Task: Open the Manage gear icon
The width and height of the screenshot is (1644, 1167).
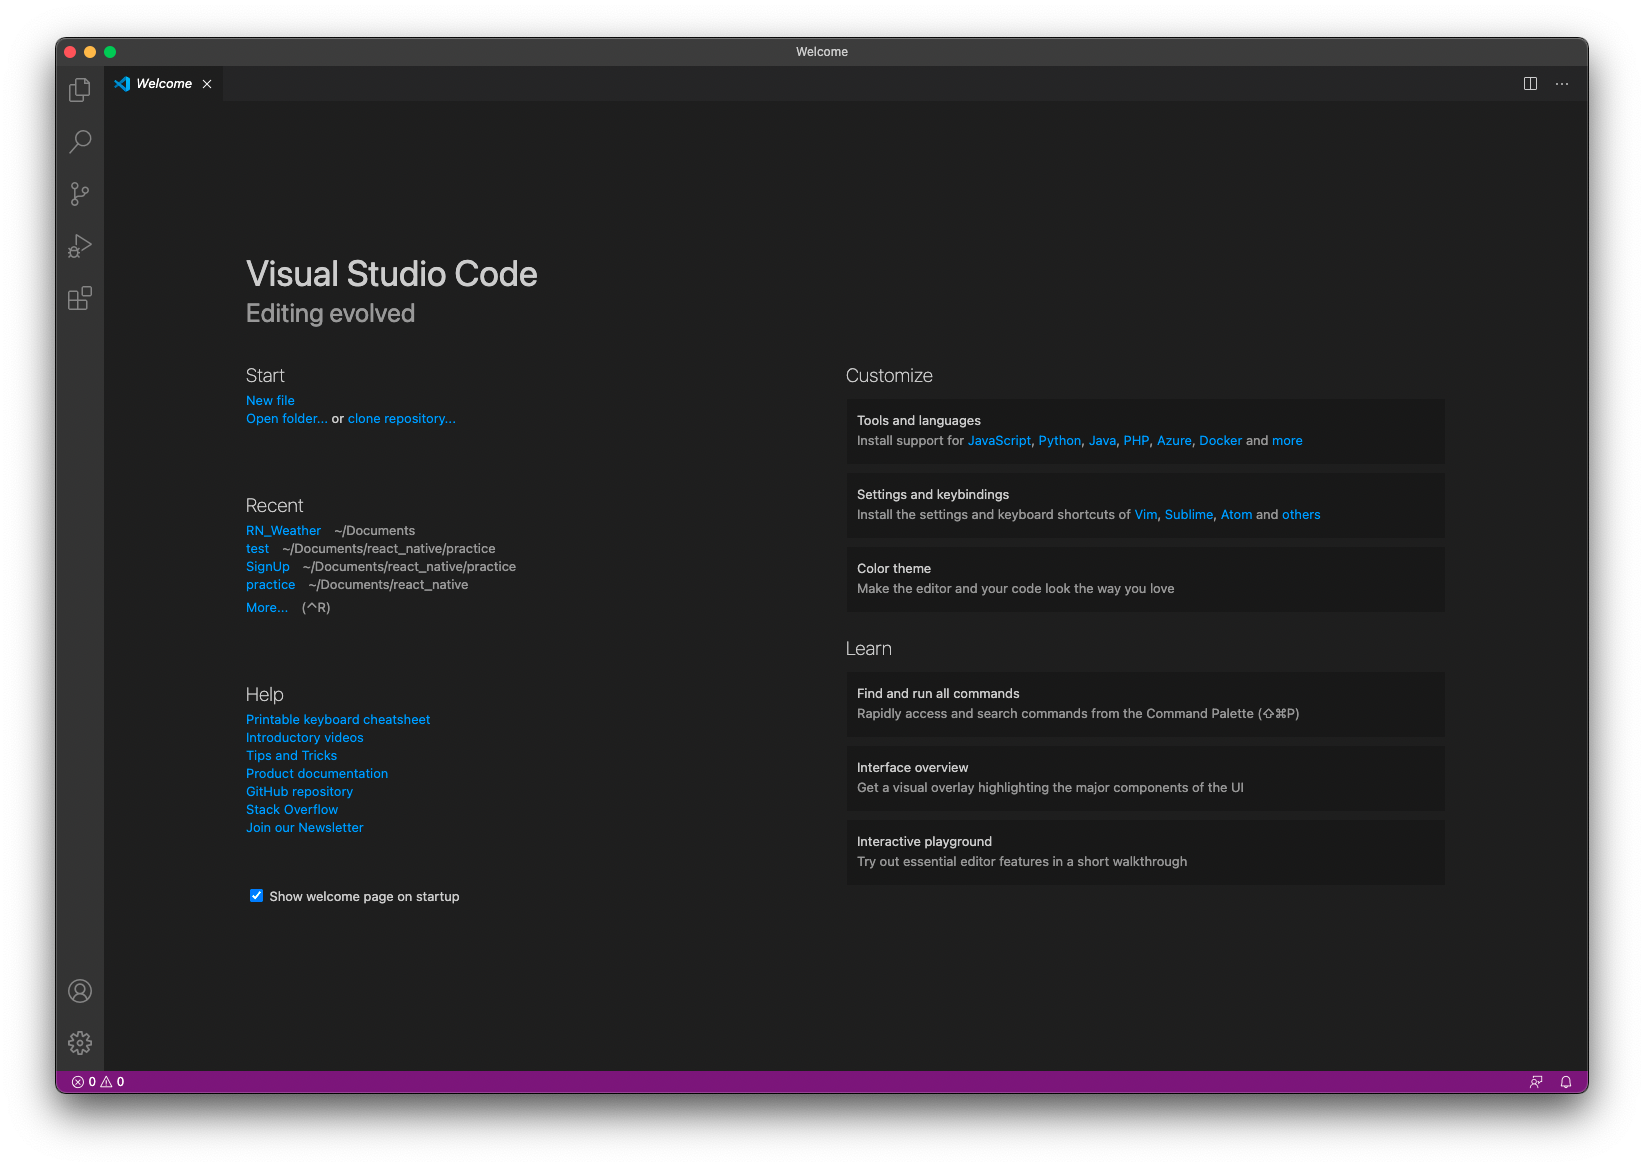Action: click(x=80, y=1043)
